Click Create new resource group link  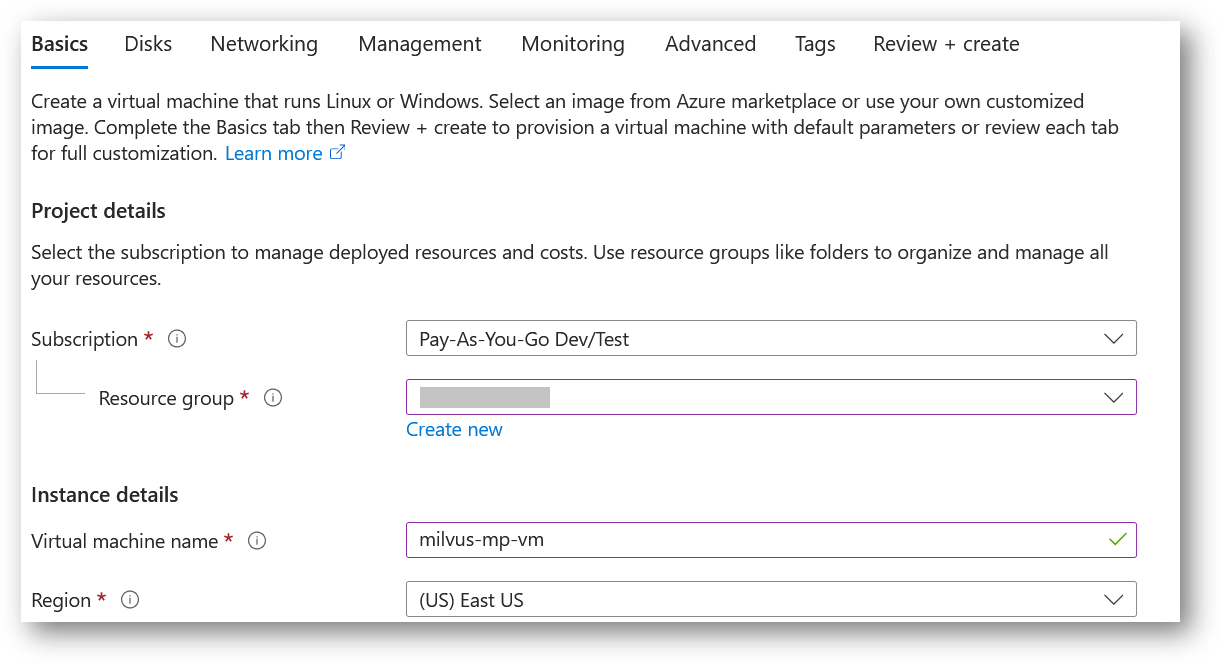[x=454, y=429]
